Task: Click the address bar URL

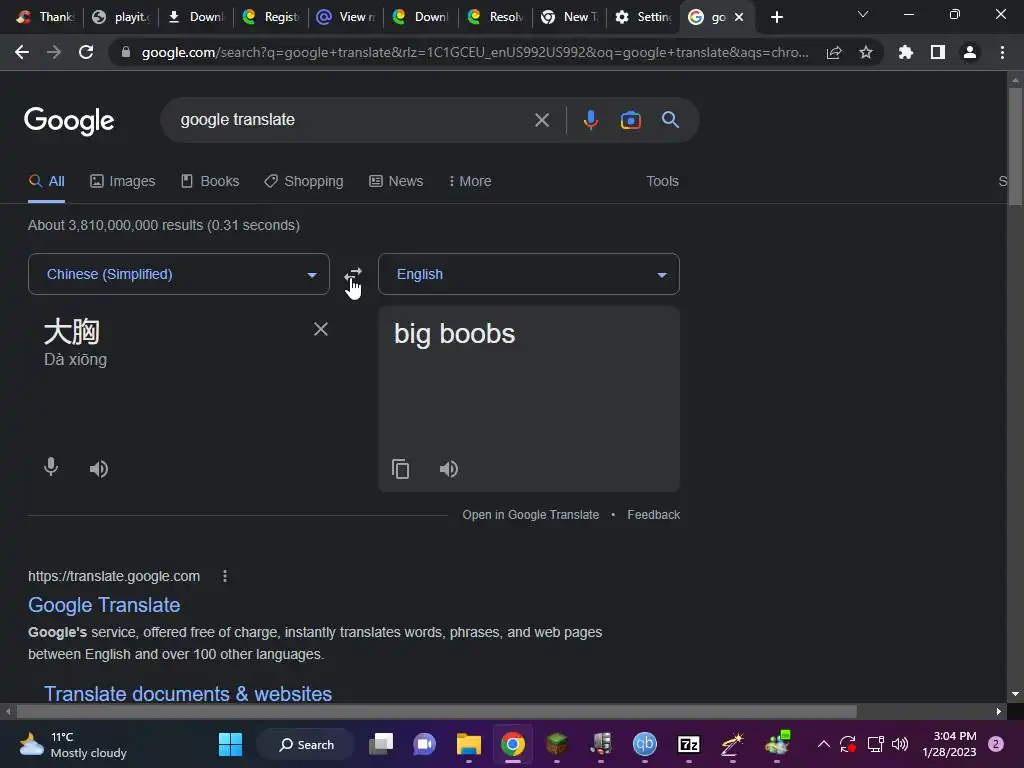Action: tap(475, 52)
